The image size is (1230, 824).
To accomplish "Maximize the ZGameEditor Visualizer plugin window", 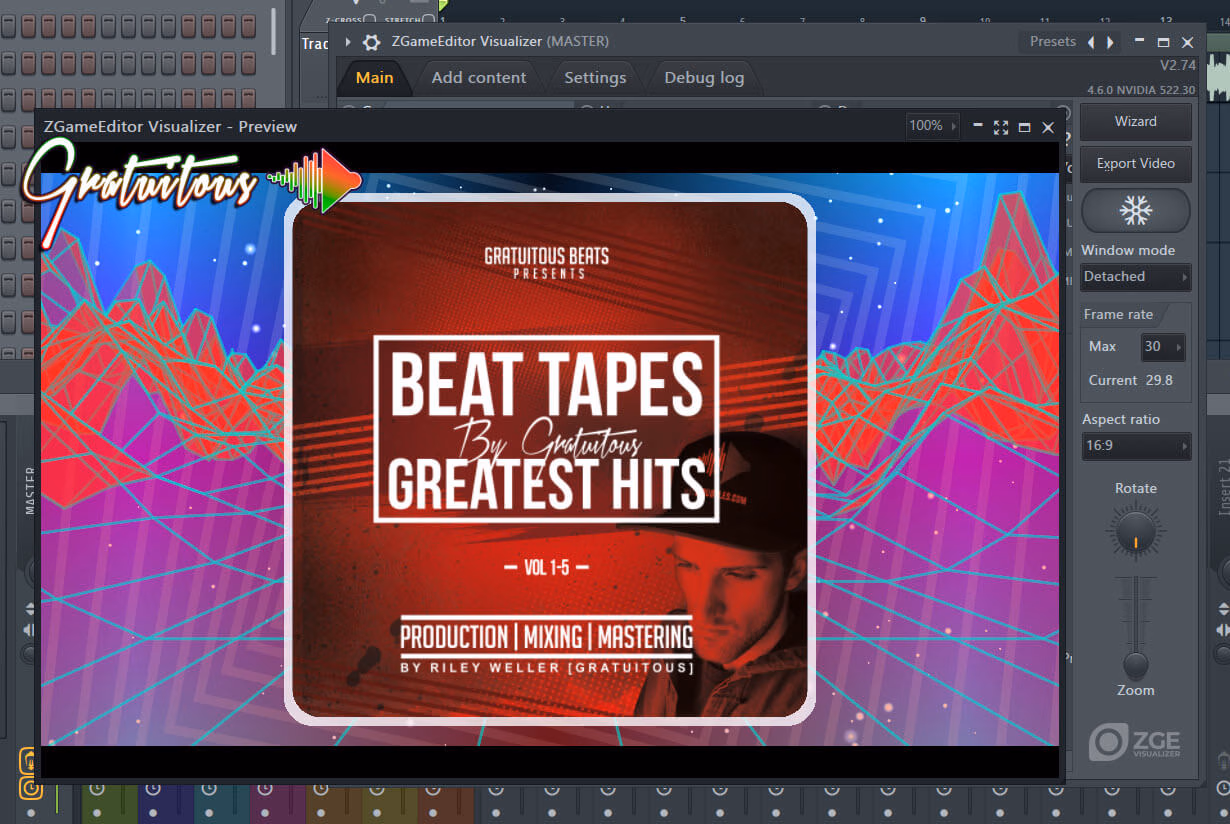I will [1163, 42].
